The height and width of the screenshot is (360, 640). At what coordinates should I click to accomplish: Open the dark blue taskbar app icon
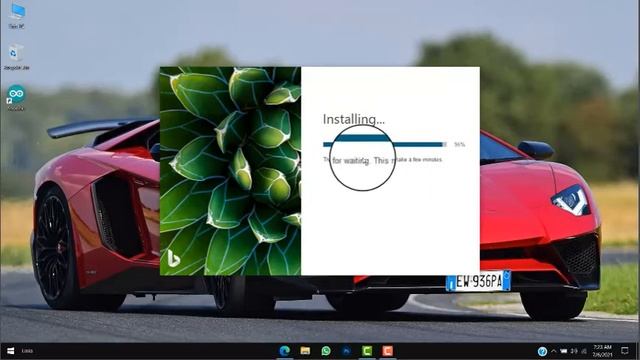pyautogui.click(x=346, y=351)
